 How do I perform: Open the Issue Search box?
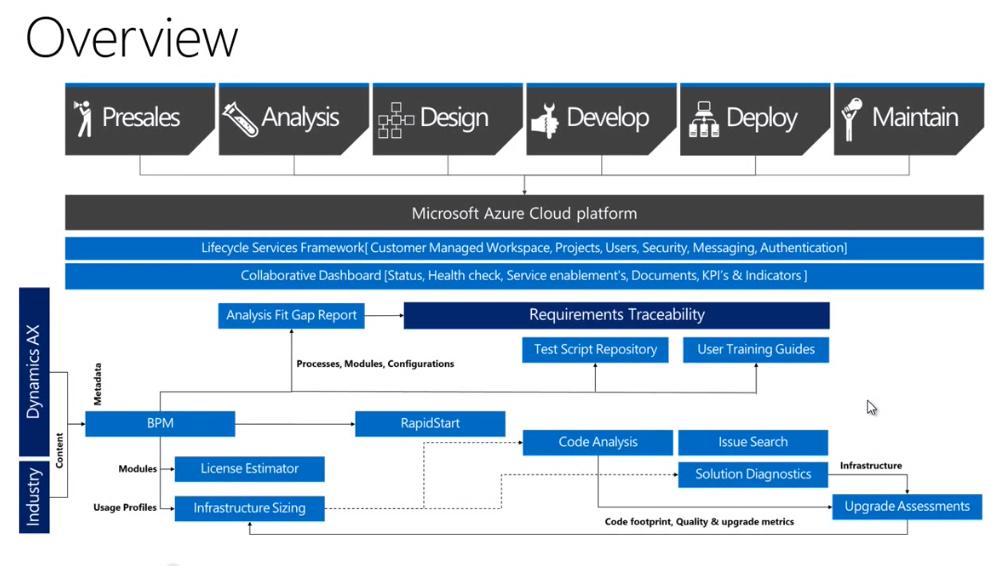pos(753,442)
